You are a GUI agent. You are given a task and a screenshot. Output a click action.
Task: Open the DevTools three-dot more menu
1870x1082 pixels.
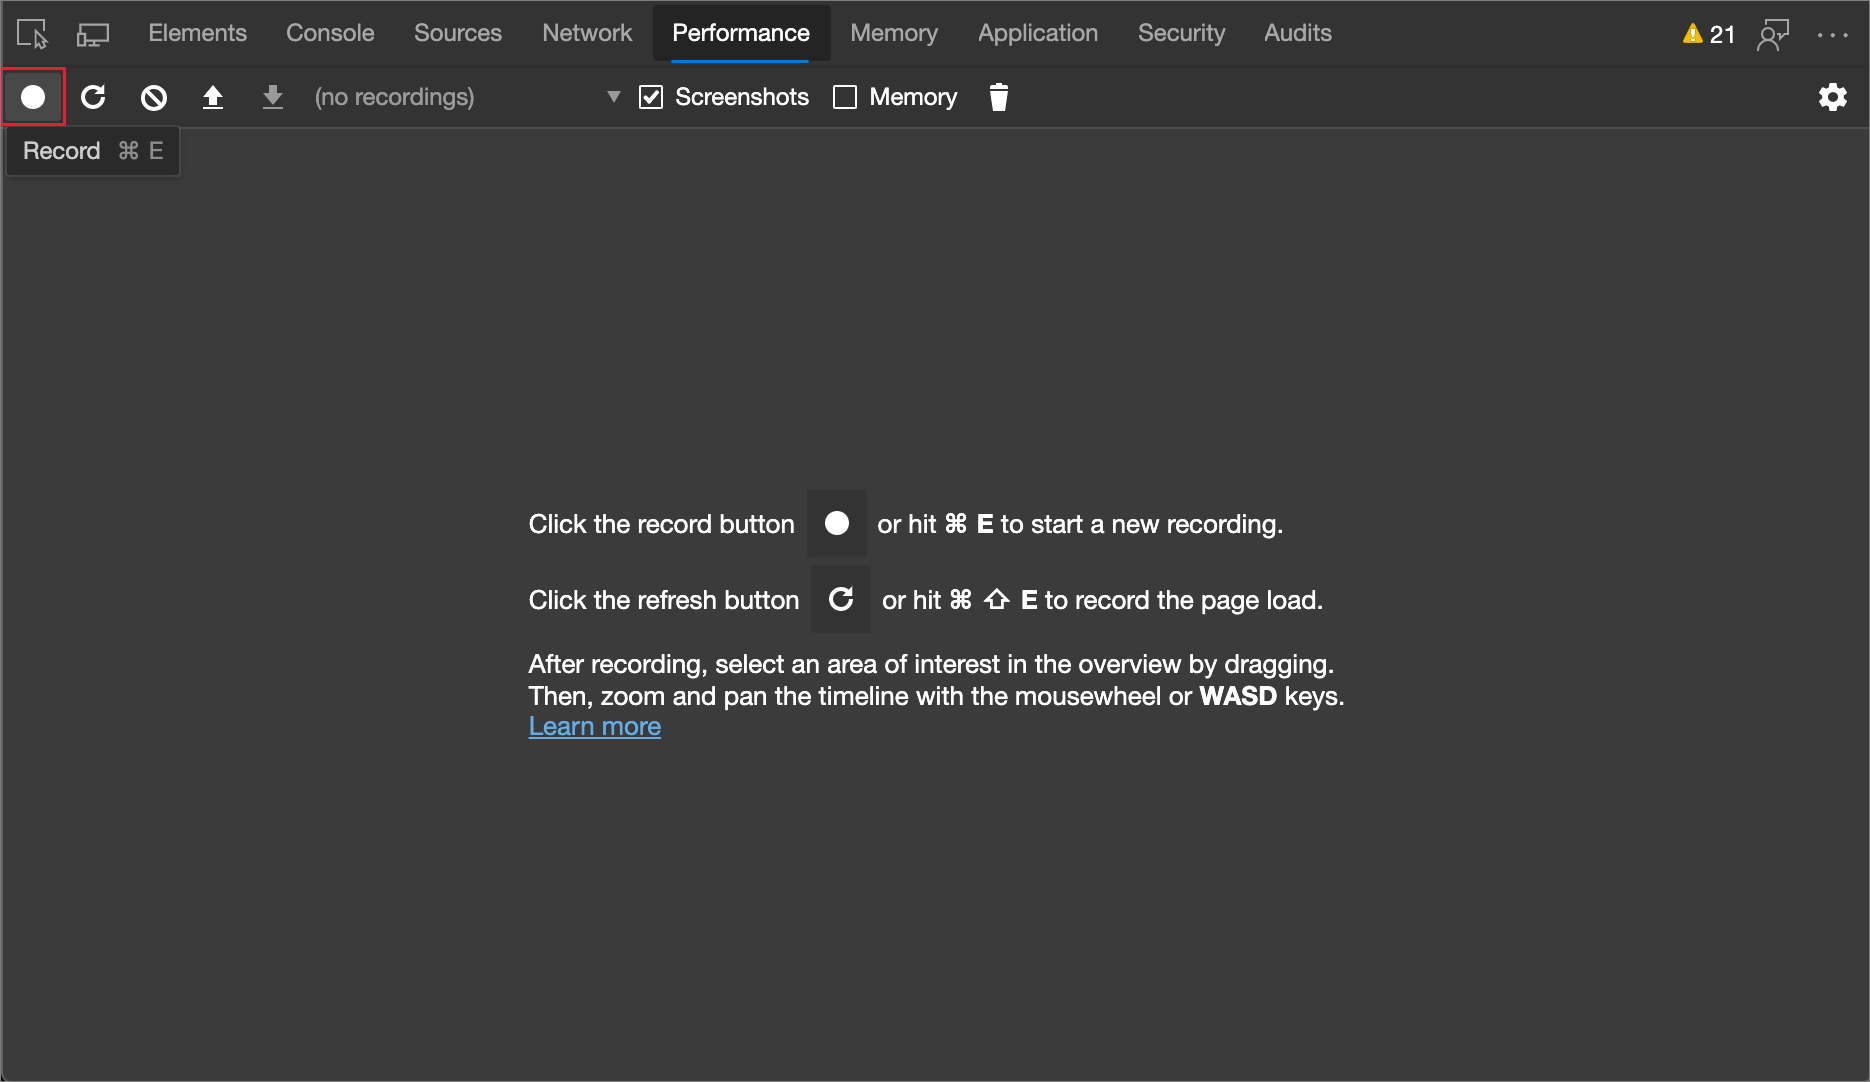pyautogui.click(x=1832, y=34)
